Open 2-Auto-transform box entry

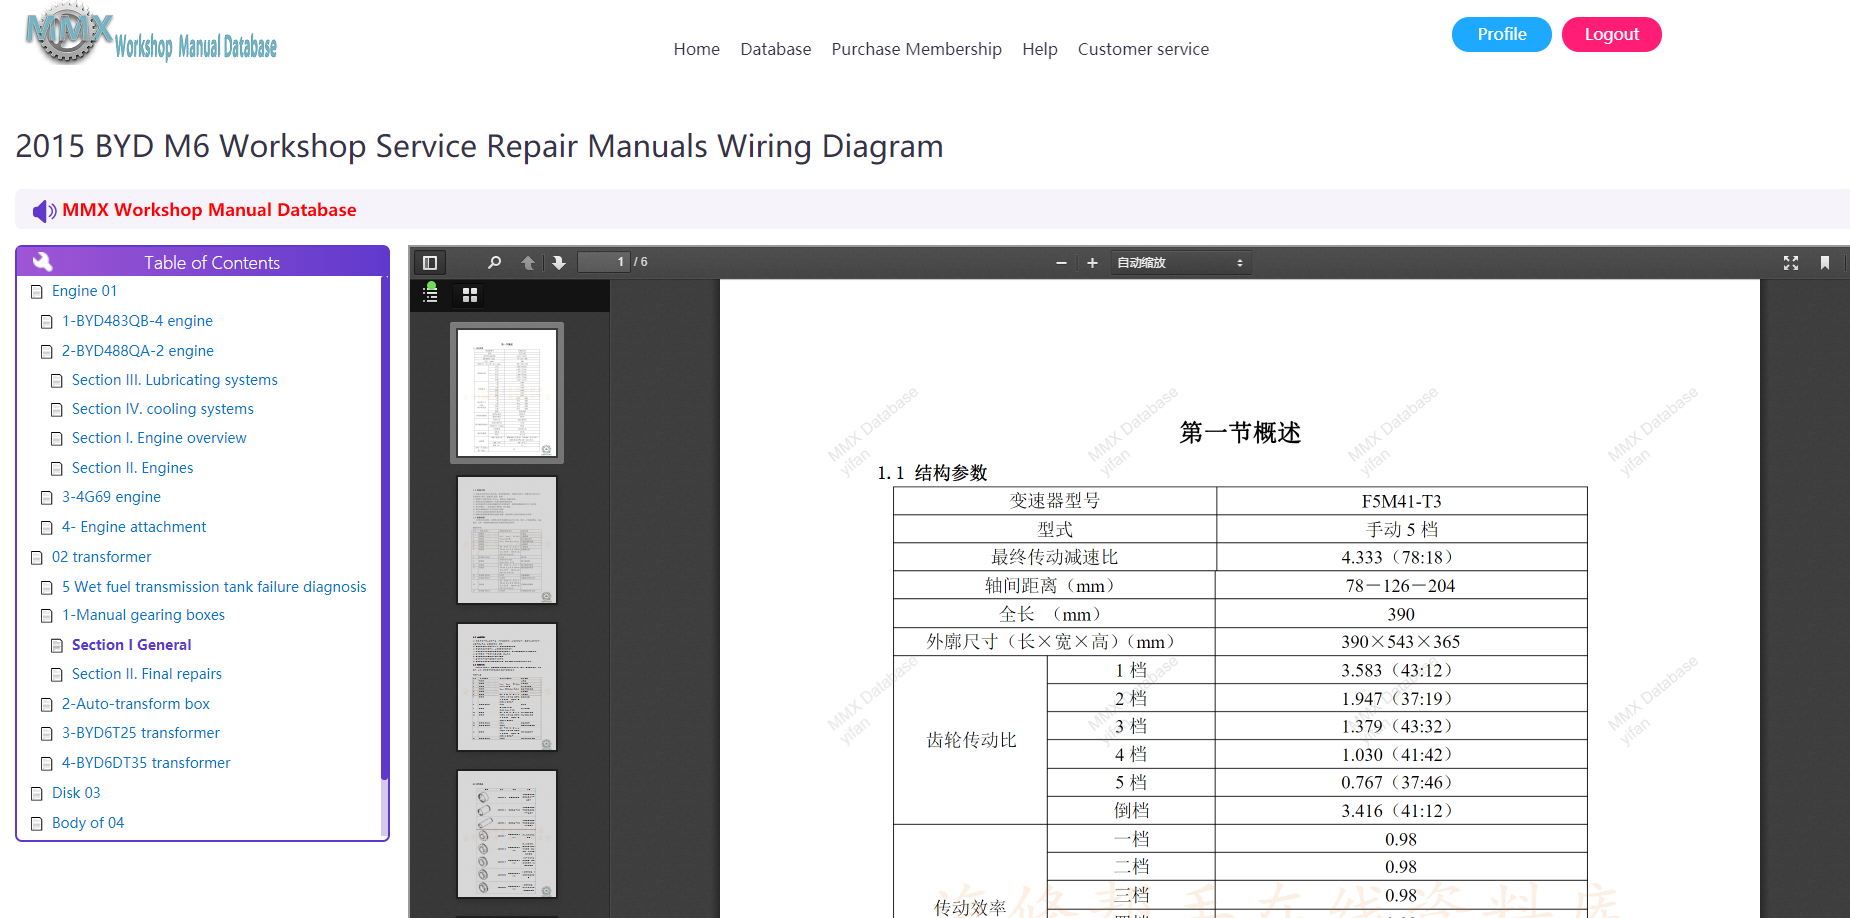136,704
